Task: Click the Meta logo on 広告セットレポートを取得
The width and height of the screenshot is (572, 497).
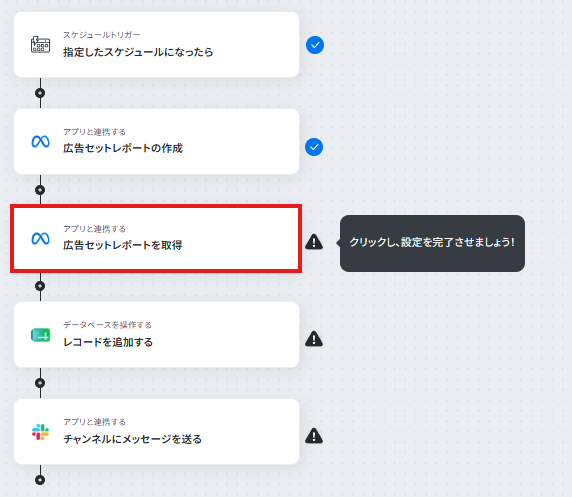Action: 40,239
